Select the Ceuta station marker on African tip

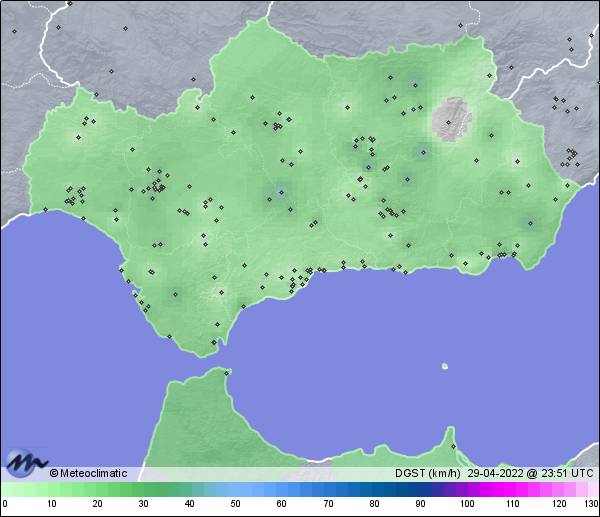point(227,373)
